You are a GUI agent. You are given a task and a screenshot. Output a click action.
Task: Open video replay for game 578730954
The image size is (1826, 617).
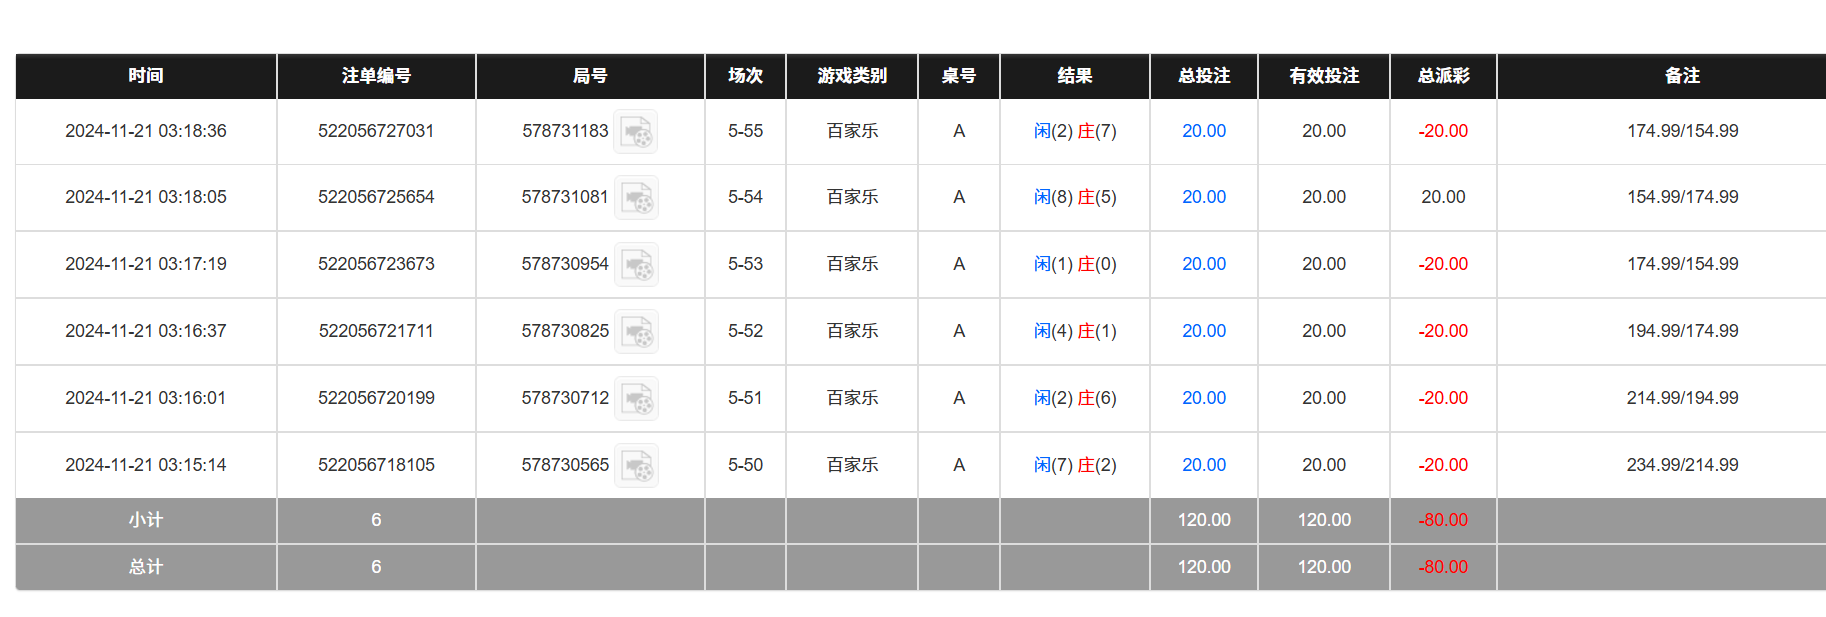tap(639, 265)
